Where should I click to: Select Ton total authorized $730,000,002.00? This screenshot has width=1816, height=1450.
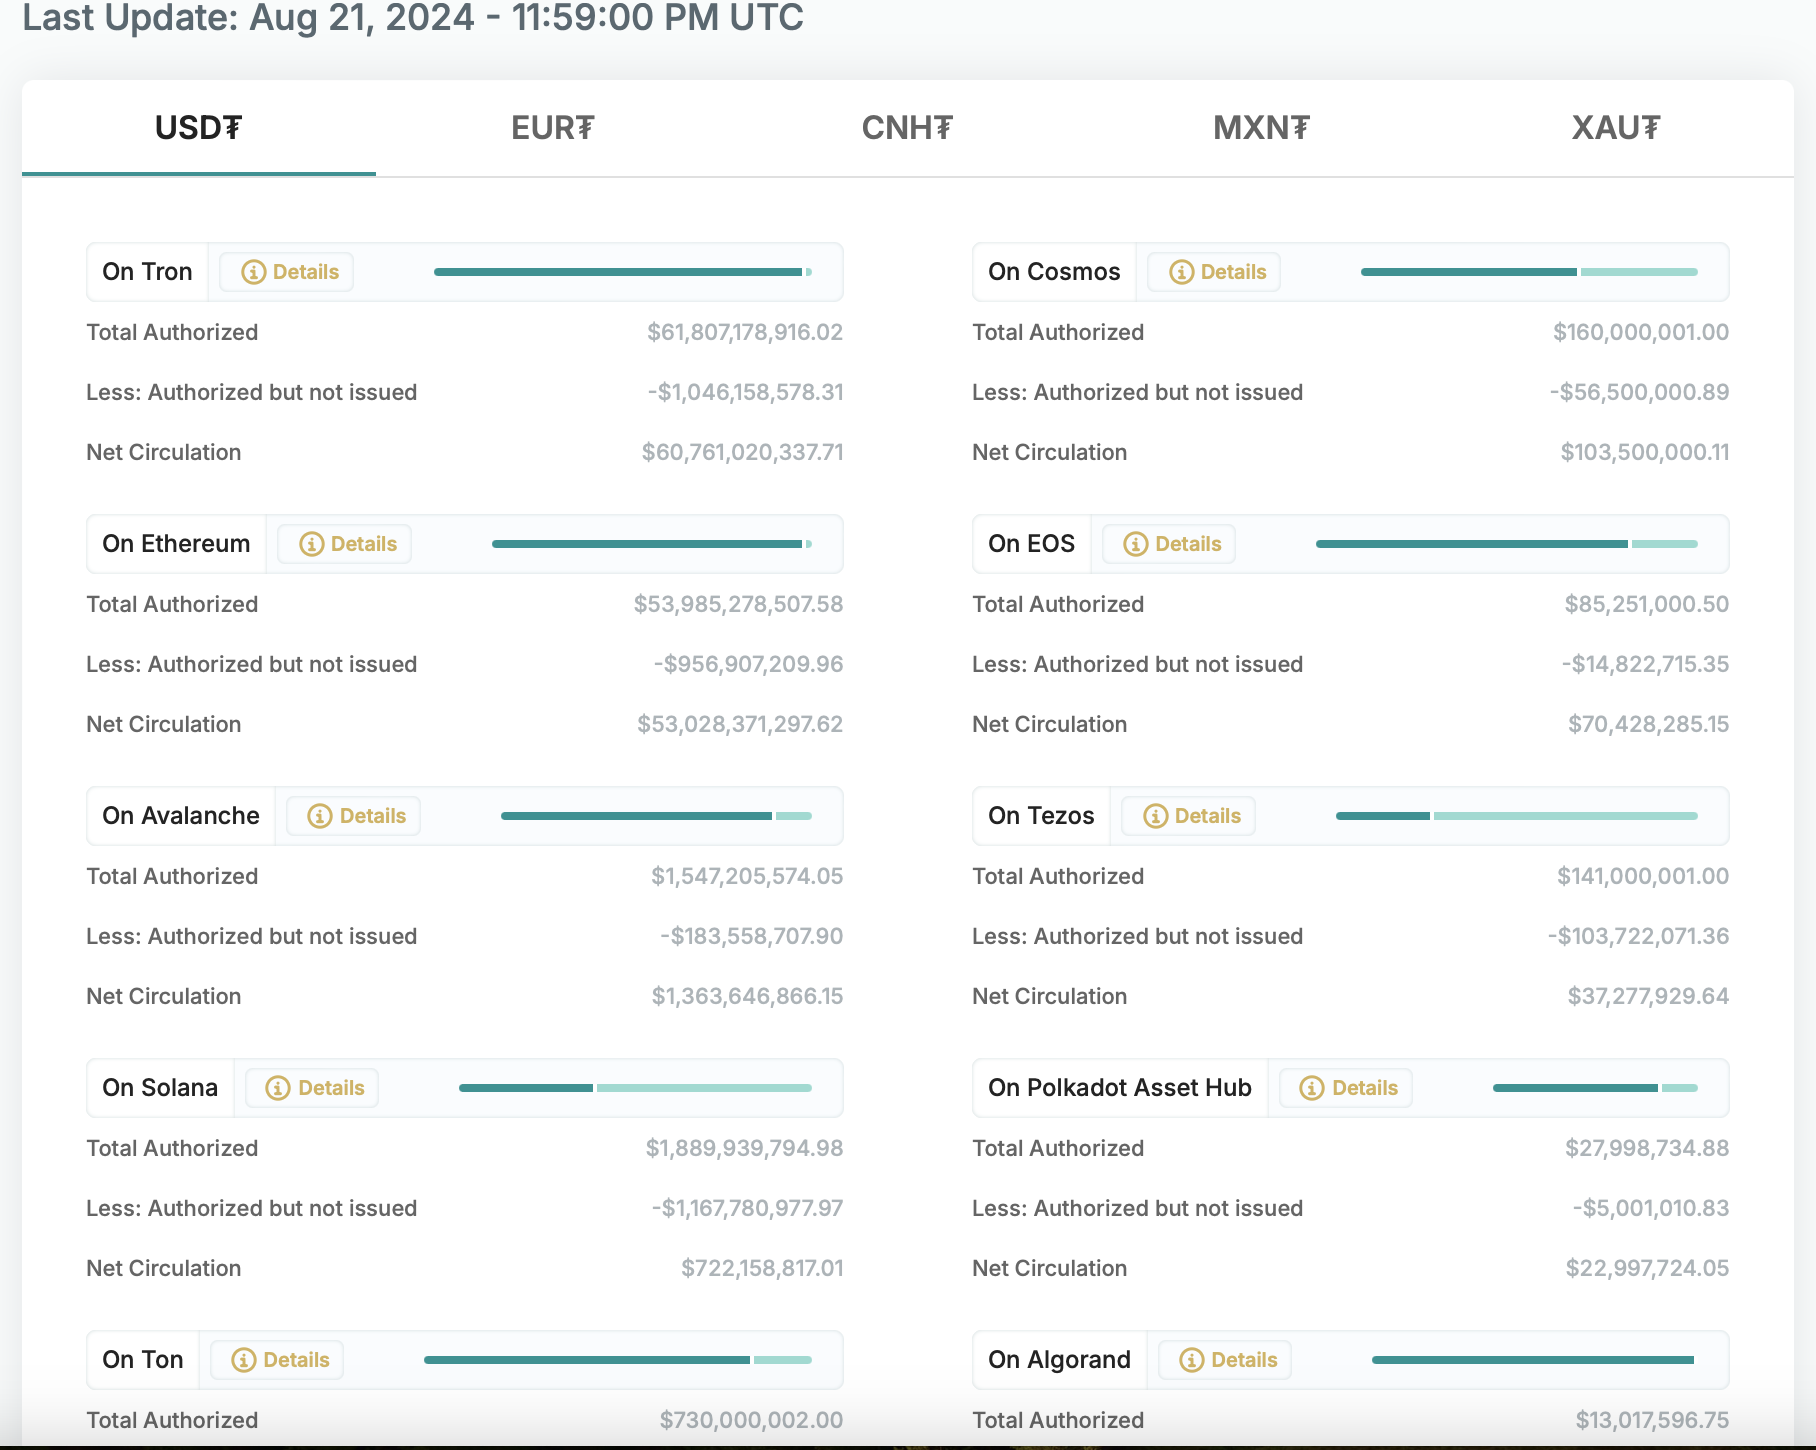[752, 1420]
